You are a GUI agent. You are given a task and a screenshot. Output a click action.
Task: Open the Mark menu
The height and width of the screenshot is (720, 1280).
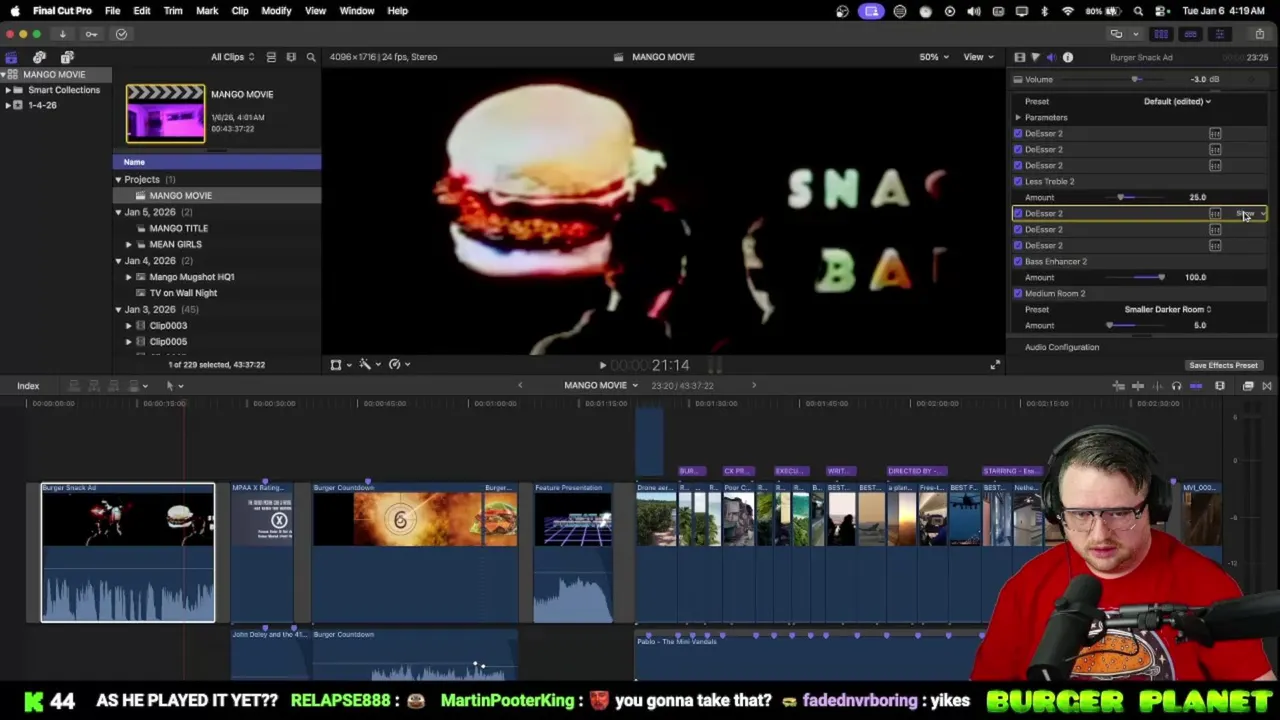[207, 11]
